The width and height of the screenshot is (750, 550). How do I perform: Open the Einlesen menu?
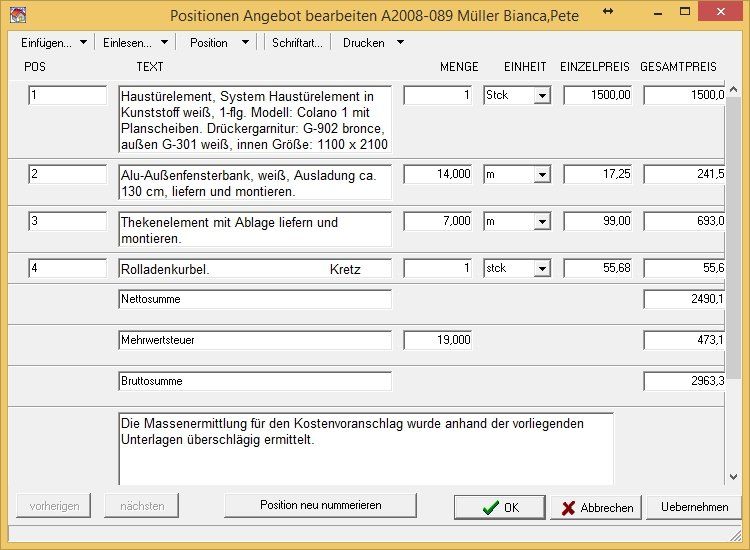(x=135, y=43)
